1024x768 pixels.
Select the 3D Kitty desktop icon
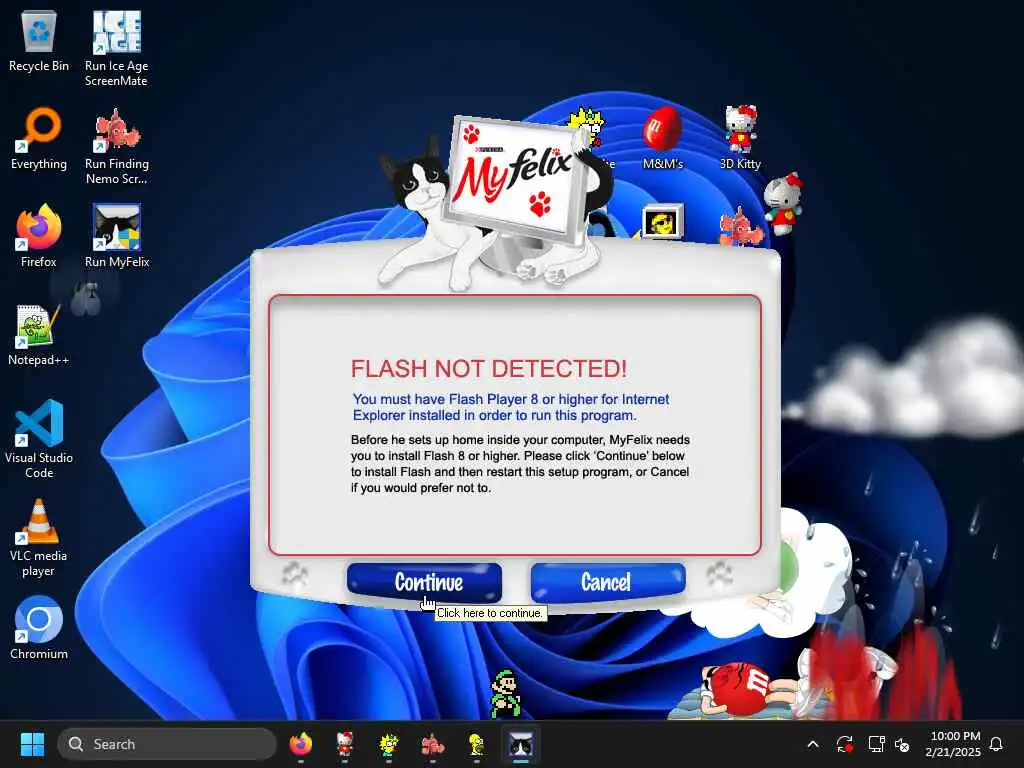(x=740, y=138)
